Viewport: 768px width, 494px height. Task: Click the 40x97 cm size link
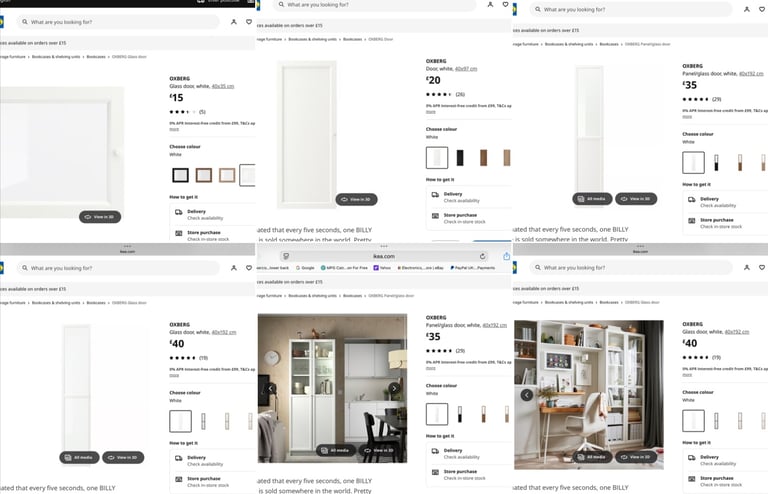466,69
